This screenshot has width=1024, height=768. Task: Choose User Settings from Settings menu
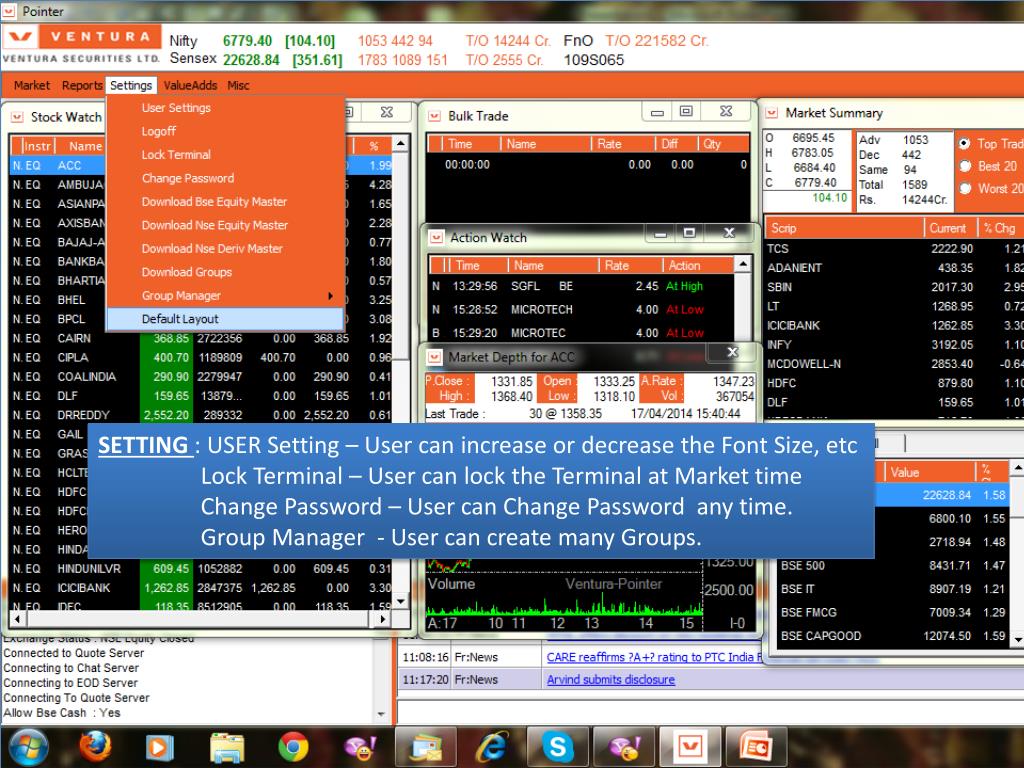coord(225,108)
